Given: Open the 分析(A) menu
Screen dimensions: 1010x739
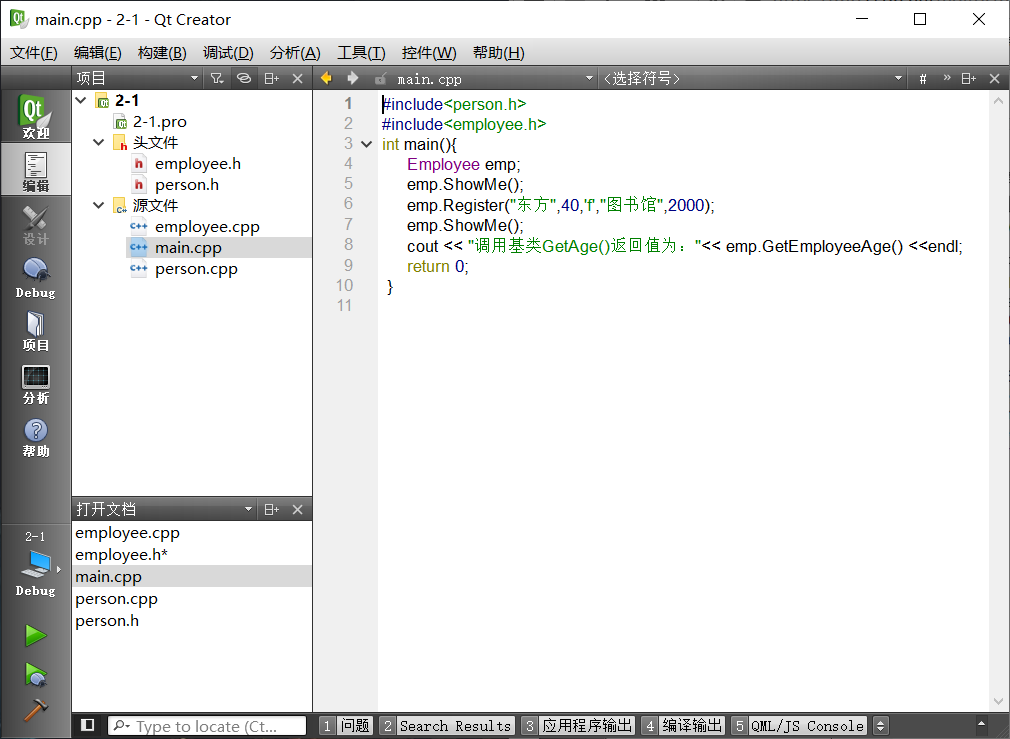Looking at the screenshot, I should coord(295,53).
